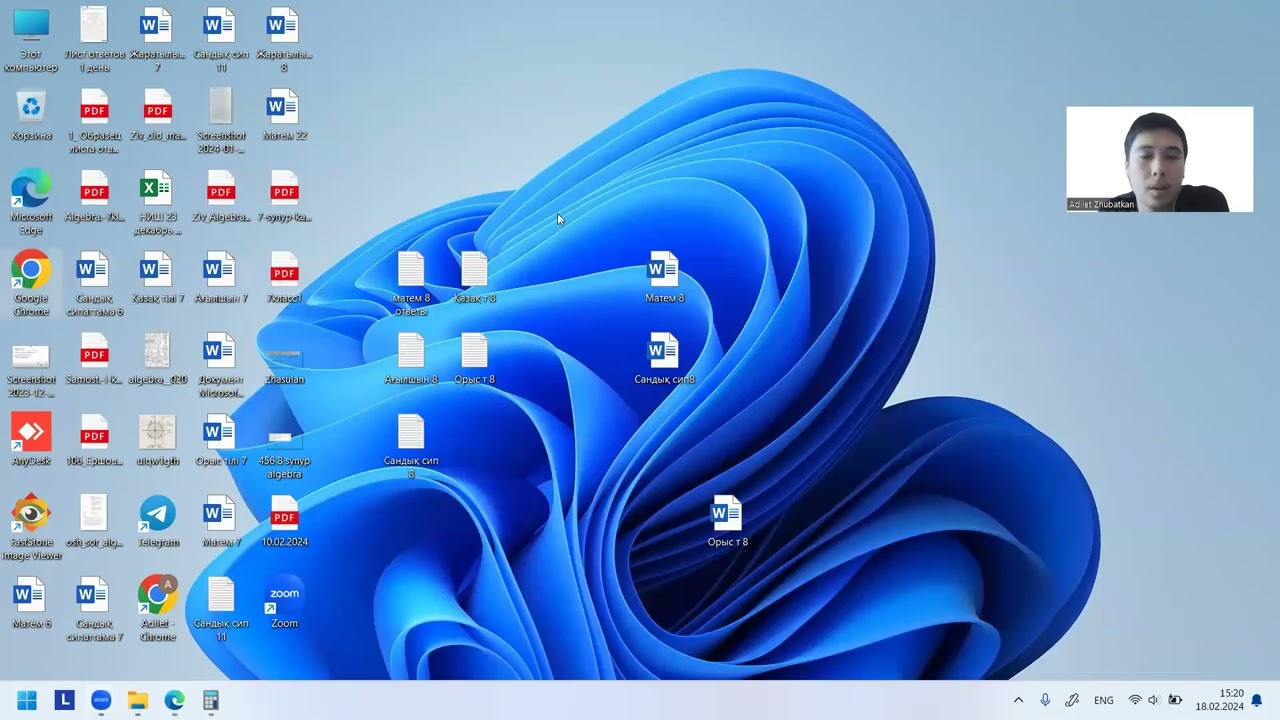Select the Жаратылыс 8 Word document
This screenshot has height=720, width=1280.
coord(284,40)
